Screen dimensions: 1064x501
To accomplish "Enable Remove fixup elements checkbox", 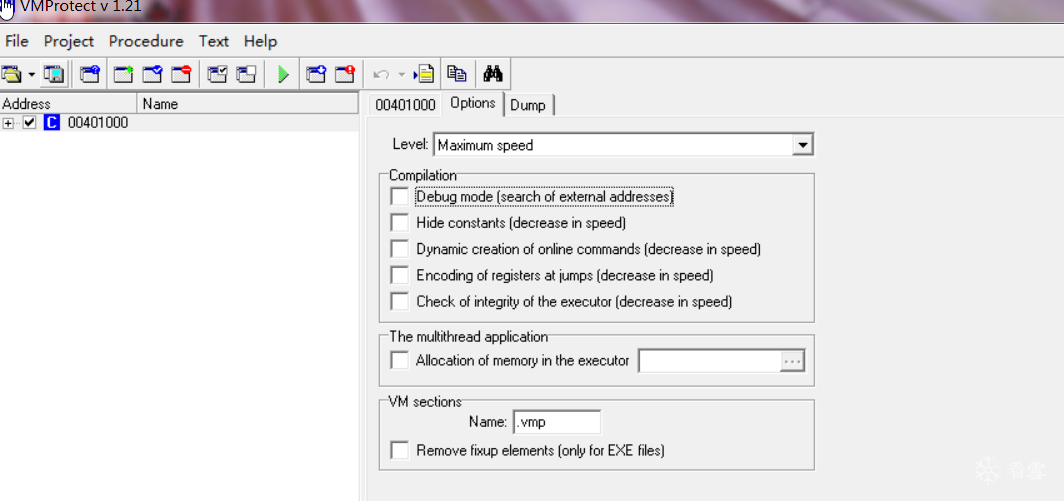I will click(400, 449).
